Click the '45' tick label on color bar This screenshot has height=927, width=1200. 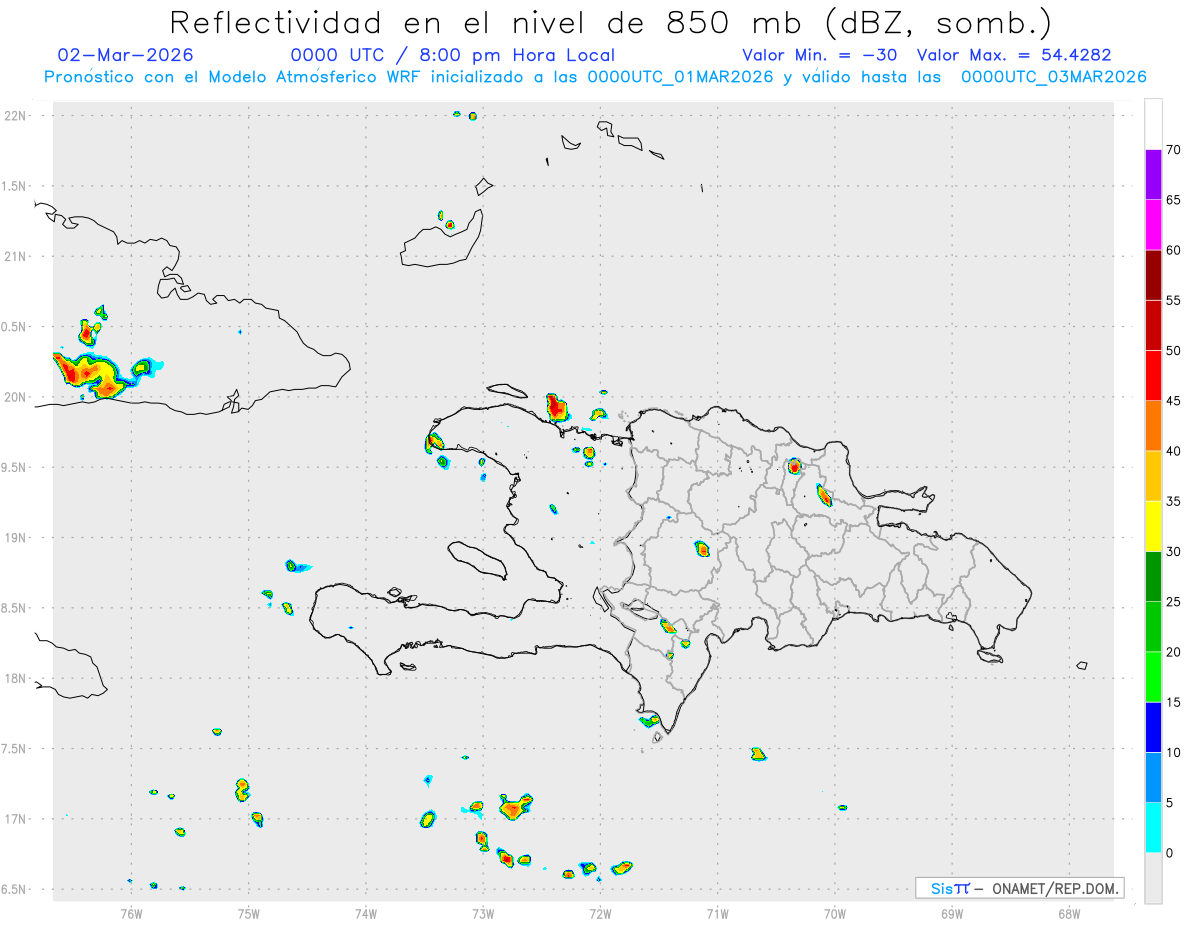pyautogui.click(x=1173, y=401)
